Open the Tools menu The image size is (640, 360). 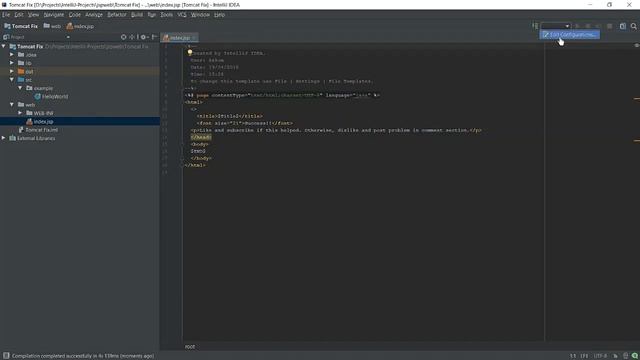[166, 15]
